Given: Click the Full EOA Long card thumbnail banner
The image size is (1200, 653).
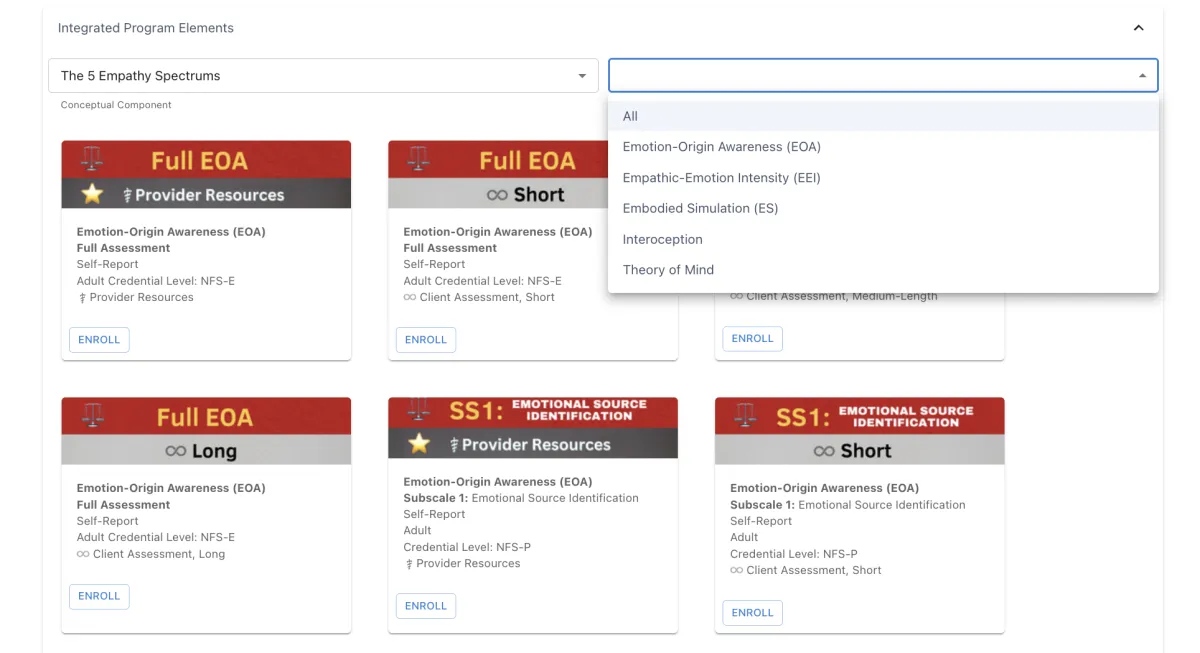Looking at the screenshot, I should (205, 414).
